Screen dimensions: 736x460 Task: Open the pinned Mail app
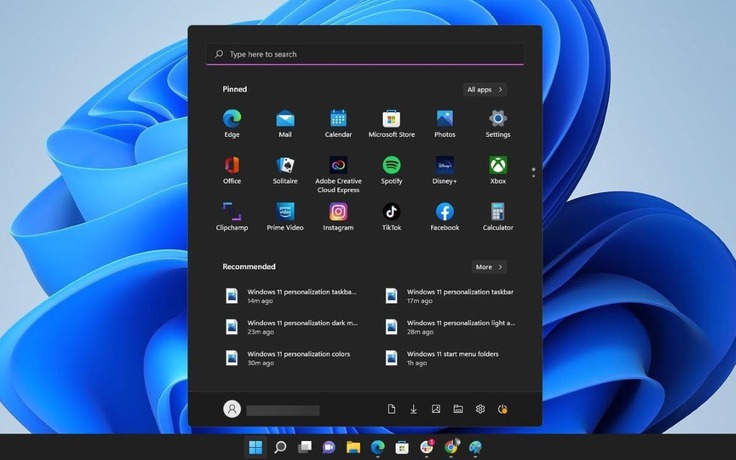click(x=285, y=123)
